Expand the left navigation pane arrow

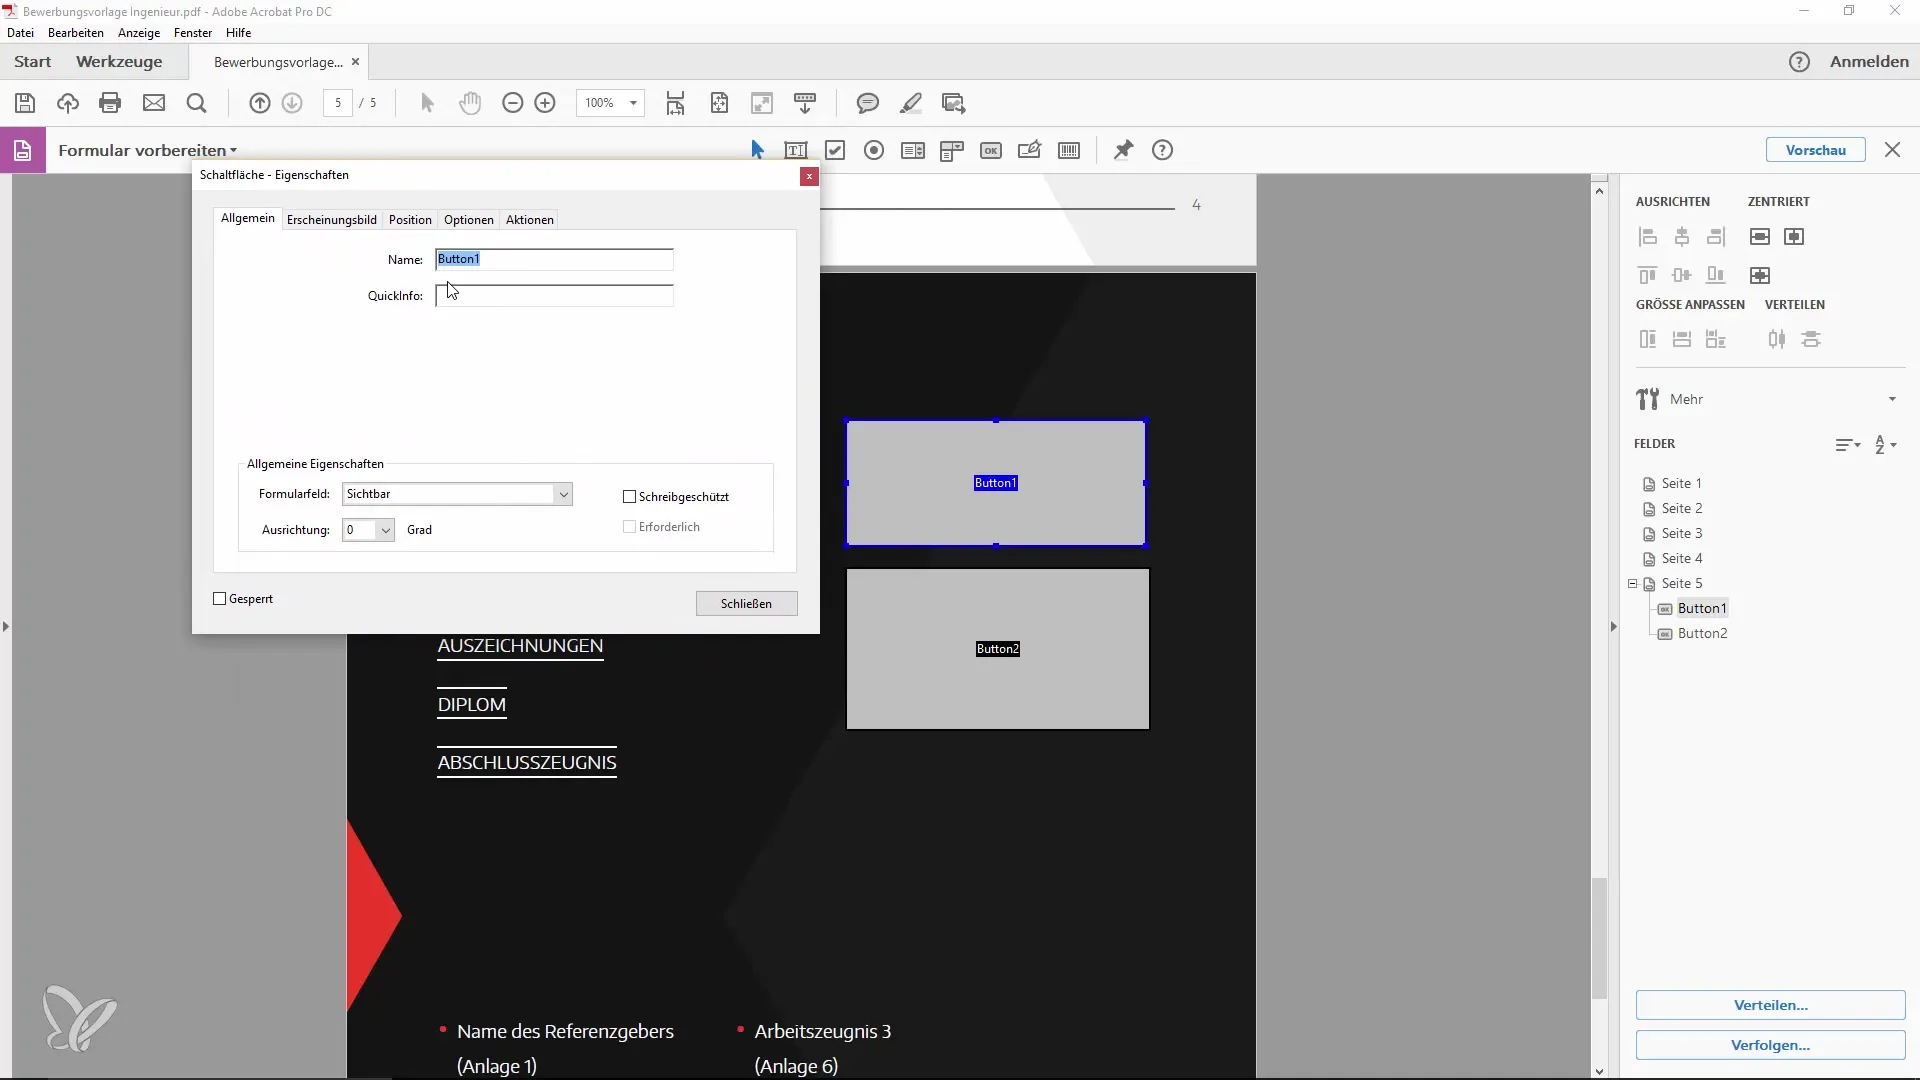tap(6, 627)
